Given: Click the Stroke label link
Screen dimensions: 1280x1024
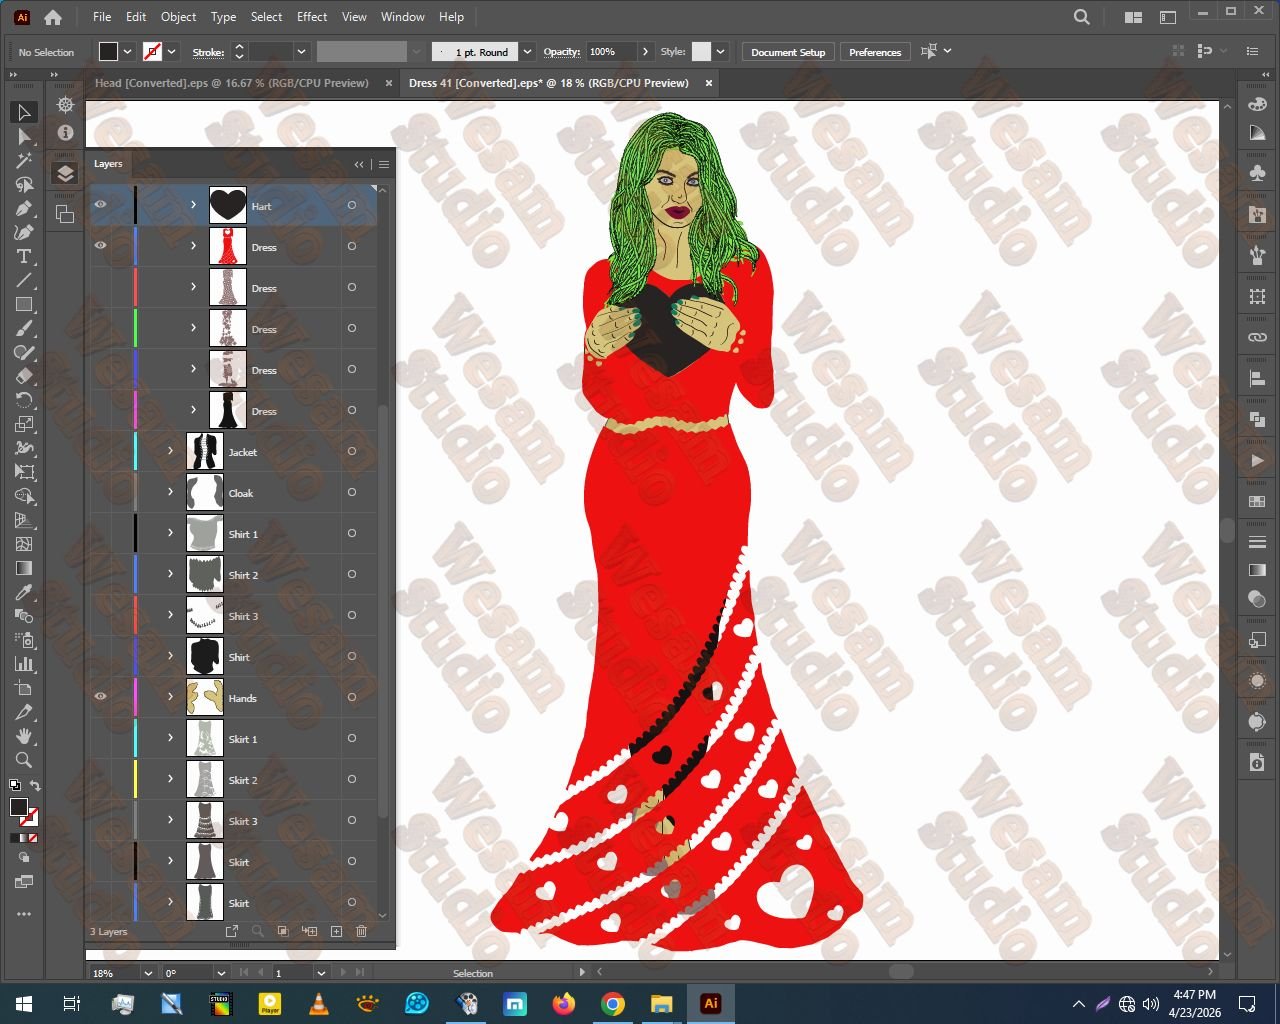Looking at the screenshot, I should pos(208,52).
